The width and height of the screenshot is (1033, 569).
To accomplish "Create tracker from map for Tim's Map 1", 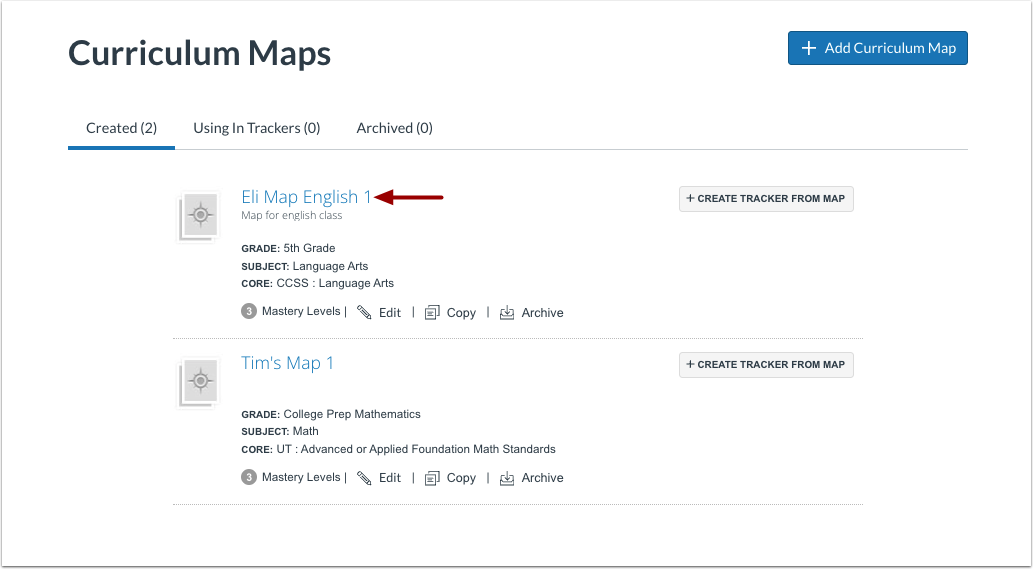I will pos(766,364).
